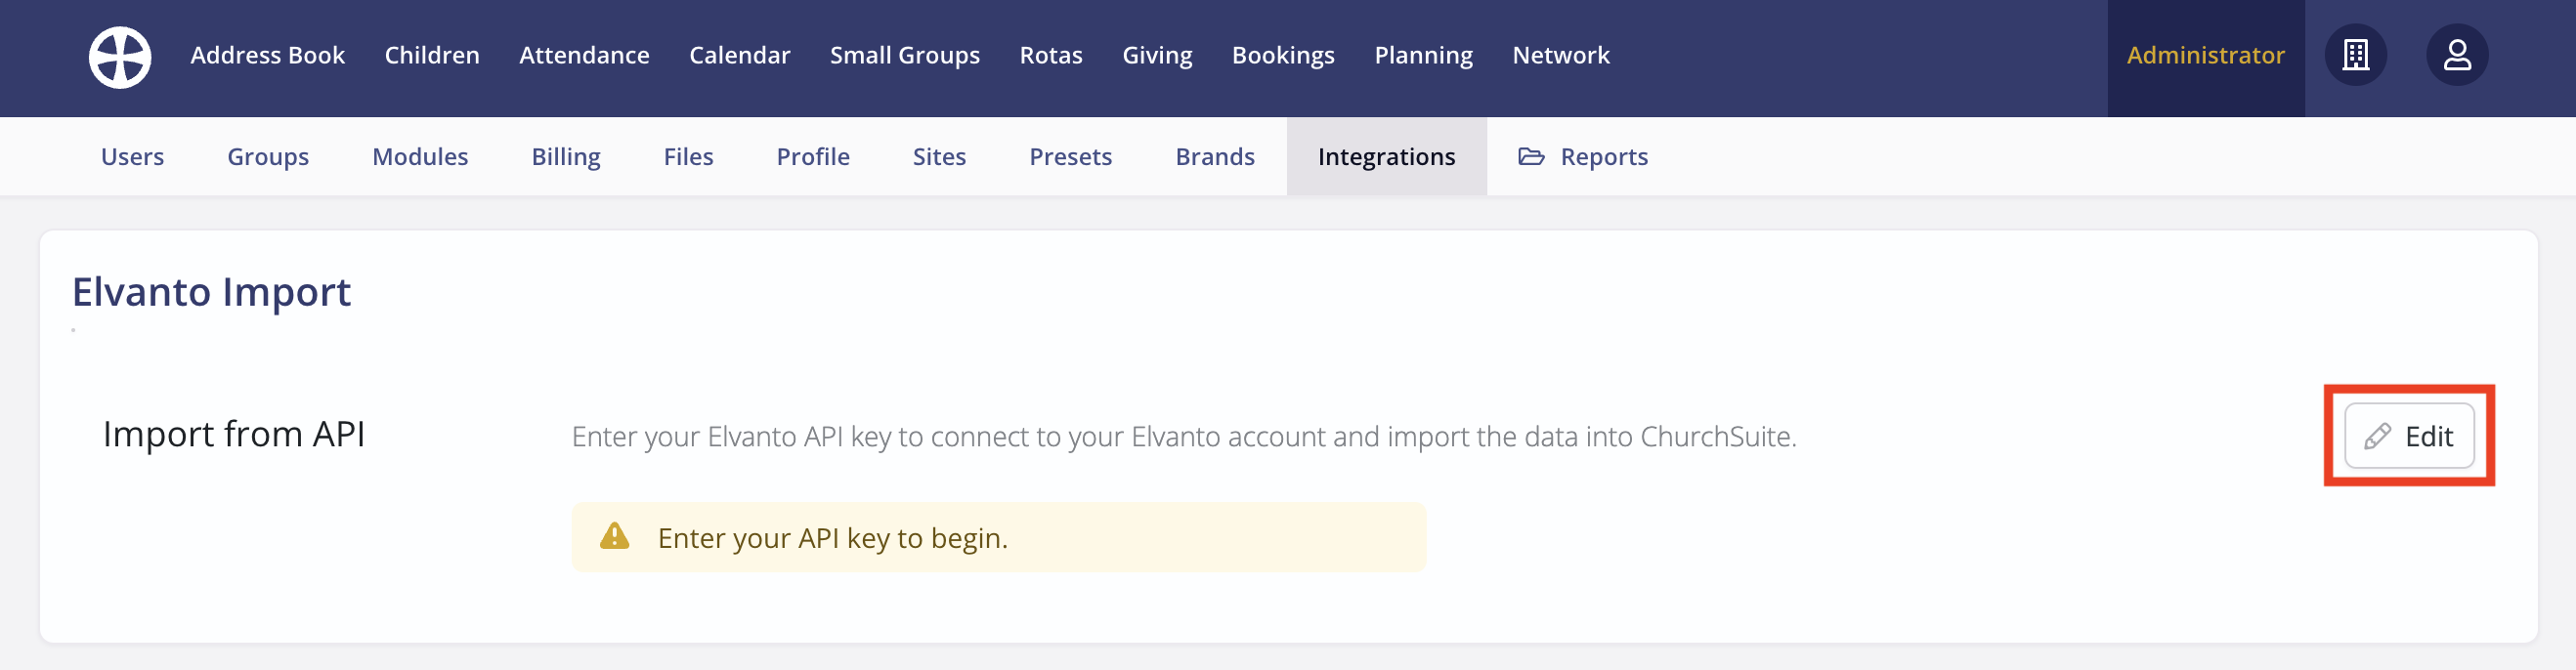The image size is (2576, 670).
Task: Select the Rotas module
Action: point(1050,55)
